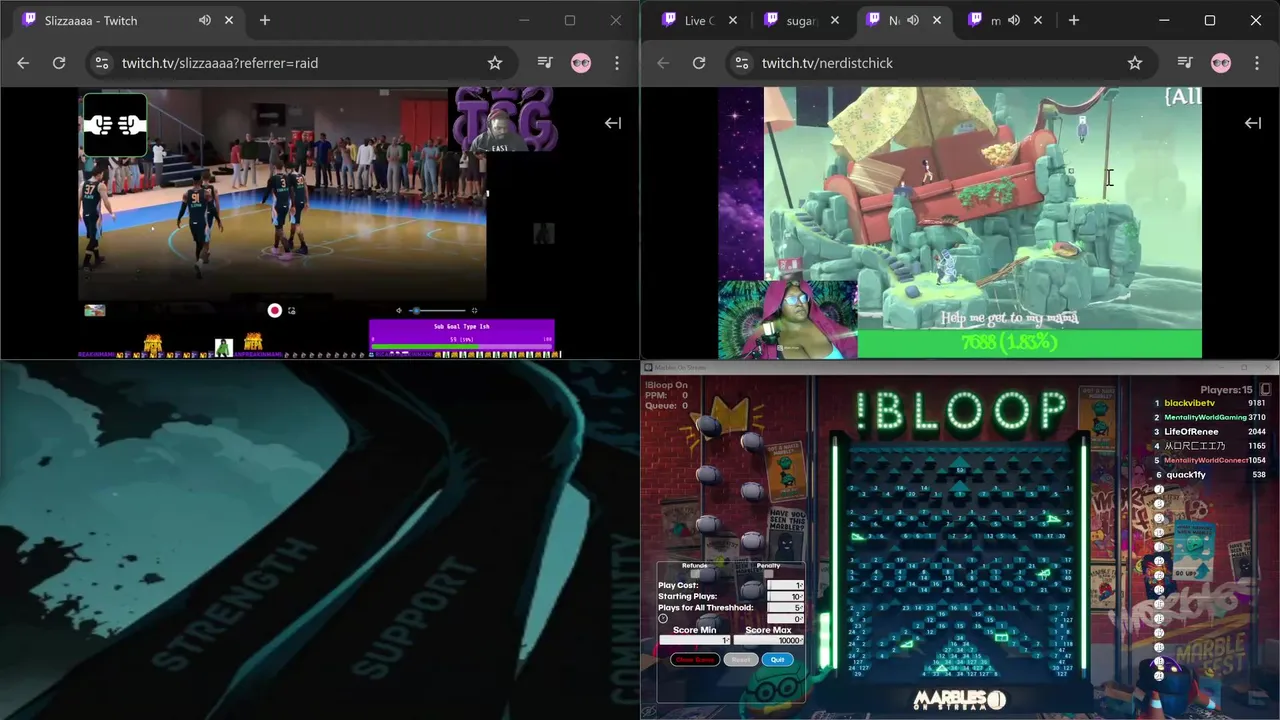Toggle the Refunds checkbox in Marbles
The height and width of the screenshot is (720, 1280).
click(x=695, y=574)
